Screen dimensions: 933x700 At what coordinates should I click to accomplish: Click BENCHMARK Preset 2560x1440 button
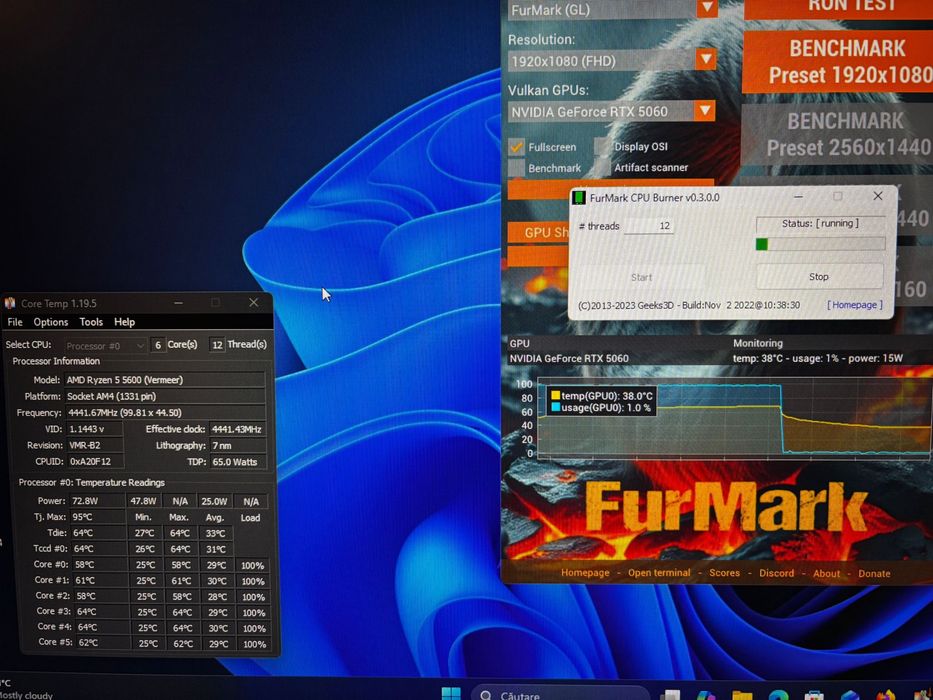[x=838, y=134]
